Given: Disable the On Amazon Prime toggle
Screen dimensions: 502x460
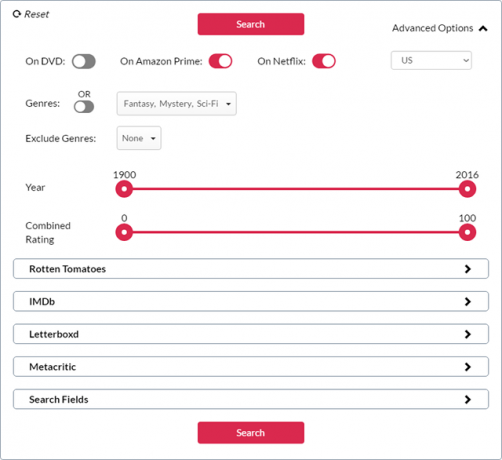Looking at the screenshot, I should (x=220, y=61).
